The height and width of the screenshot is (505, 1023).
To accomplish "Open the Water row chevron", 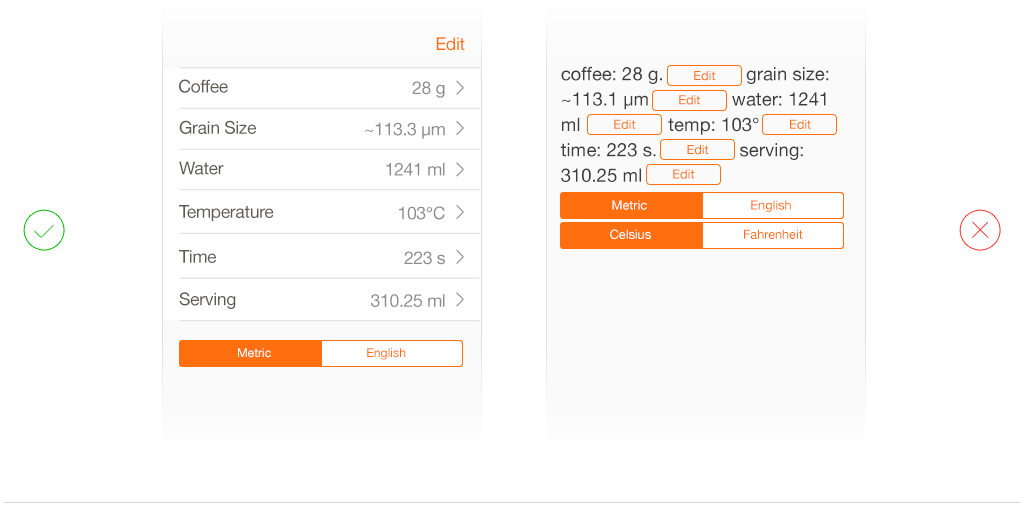I will (x=460, y=170).
